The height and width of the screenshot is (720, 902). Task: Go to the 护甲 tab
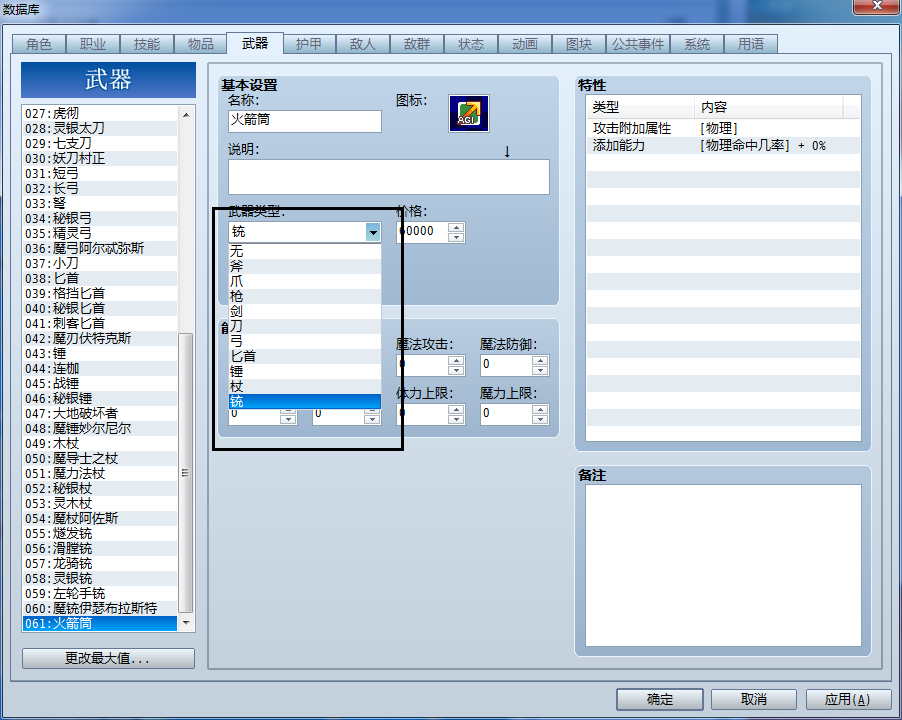pyautogui.click(x=309, y=44)
